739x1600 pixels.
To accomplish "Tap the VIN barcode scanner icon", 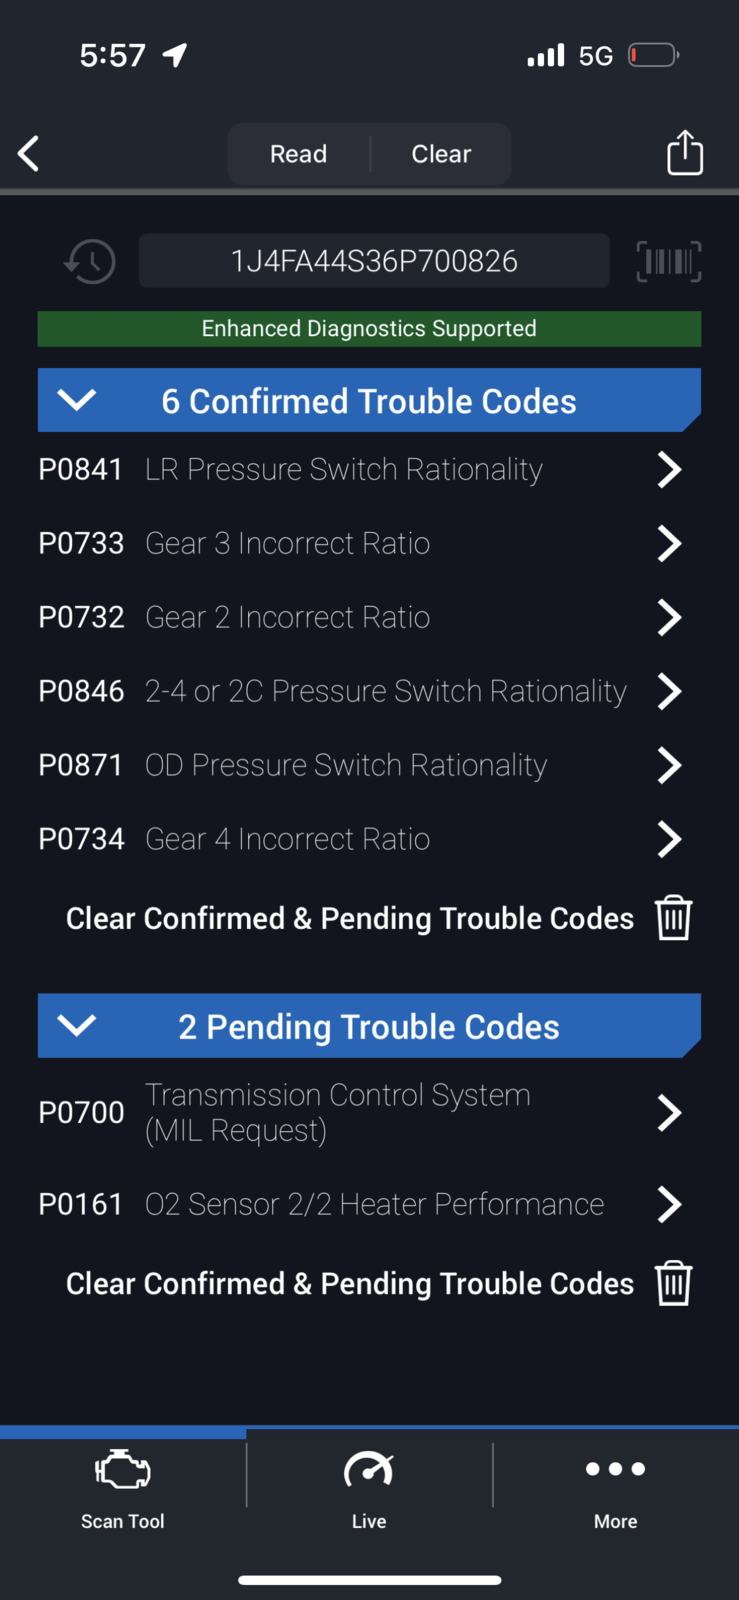I will coord(669,262).
